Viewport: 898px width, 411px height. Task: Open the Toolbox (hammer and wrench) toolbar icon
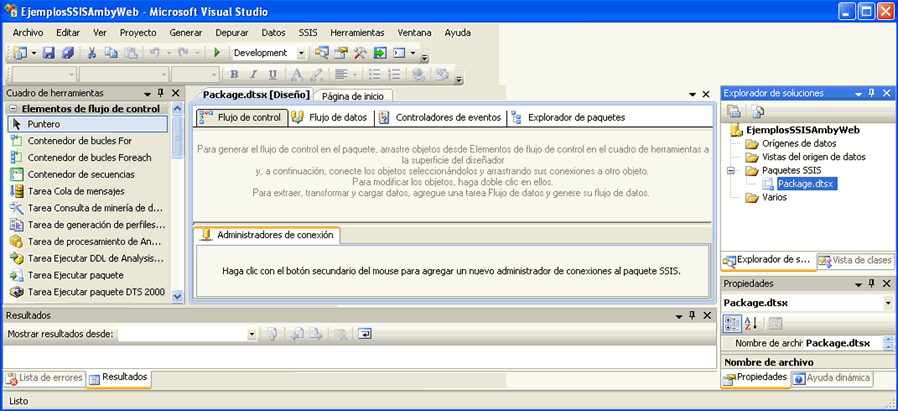(x=360, y=53)
